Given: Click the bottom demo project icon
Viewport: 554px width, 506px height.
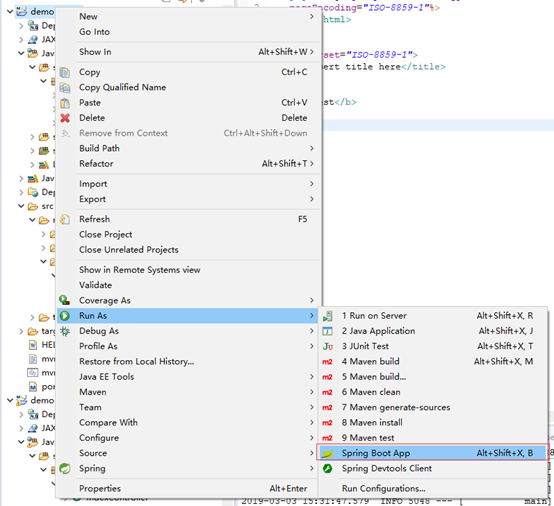Looking at the screenshot, I should [x=22, y=400].
